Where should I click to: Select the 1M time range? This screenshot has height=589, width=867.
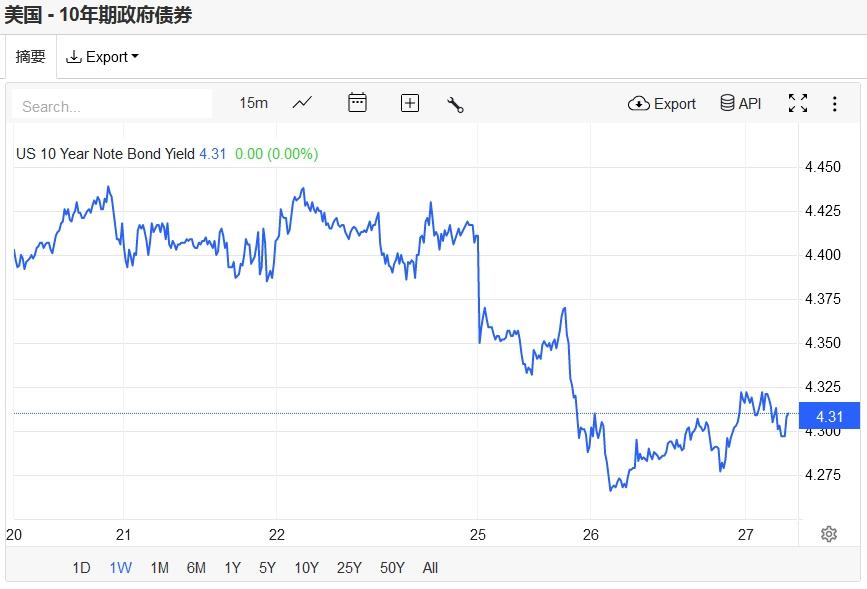pyautogui.click(x=159, y=568)
